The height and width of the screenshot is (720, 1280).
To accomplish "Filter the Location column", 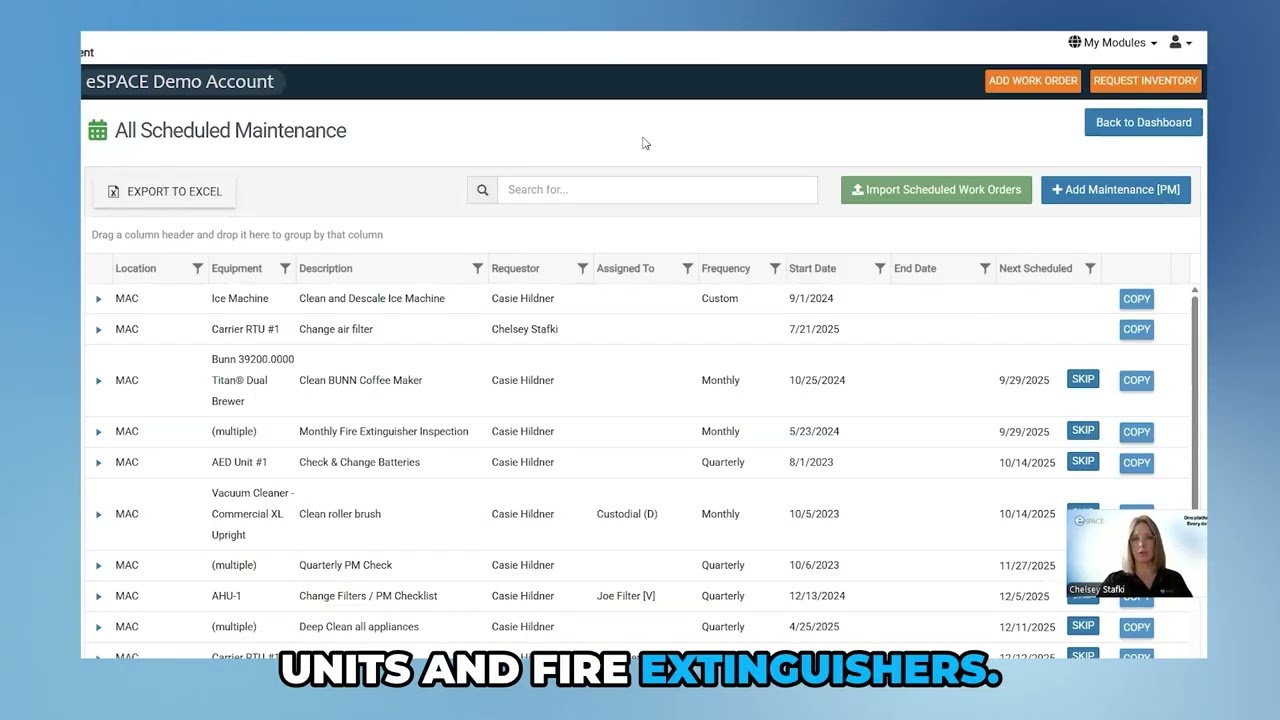I will point(197,268).
